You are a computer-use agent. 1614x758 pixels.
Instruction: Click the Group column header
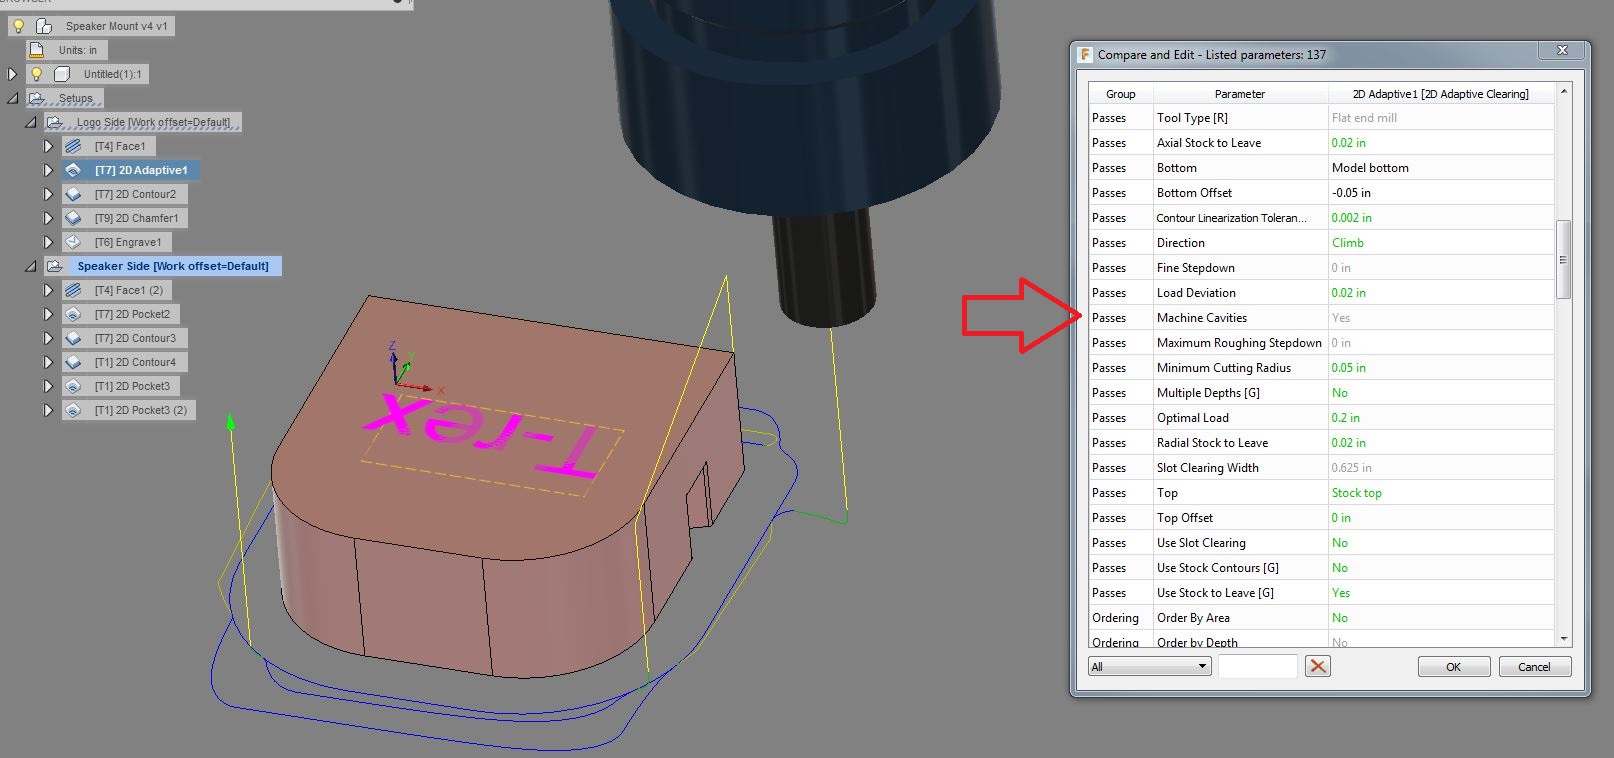1120,94
